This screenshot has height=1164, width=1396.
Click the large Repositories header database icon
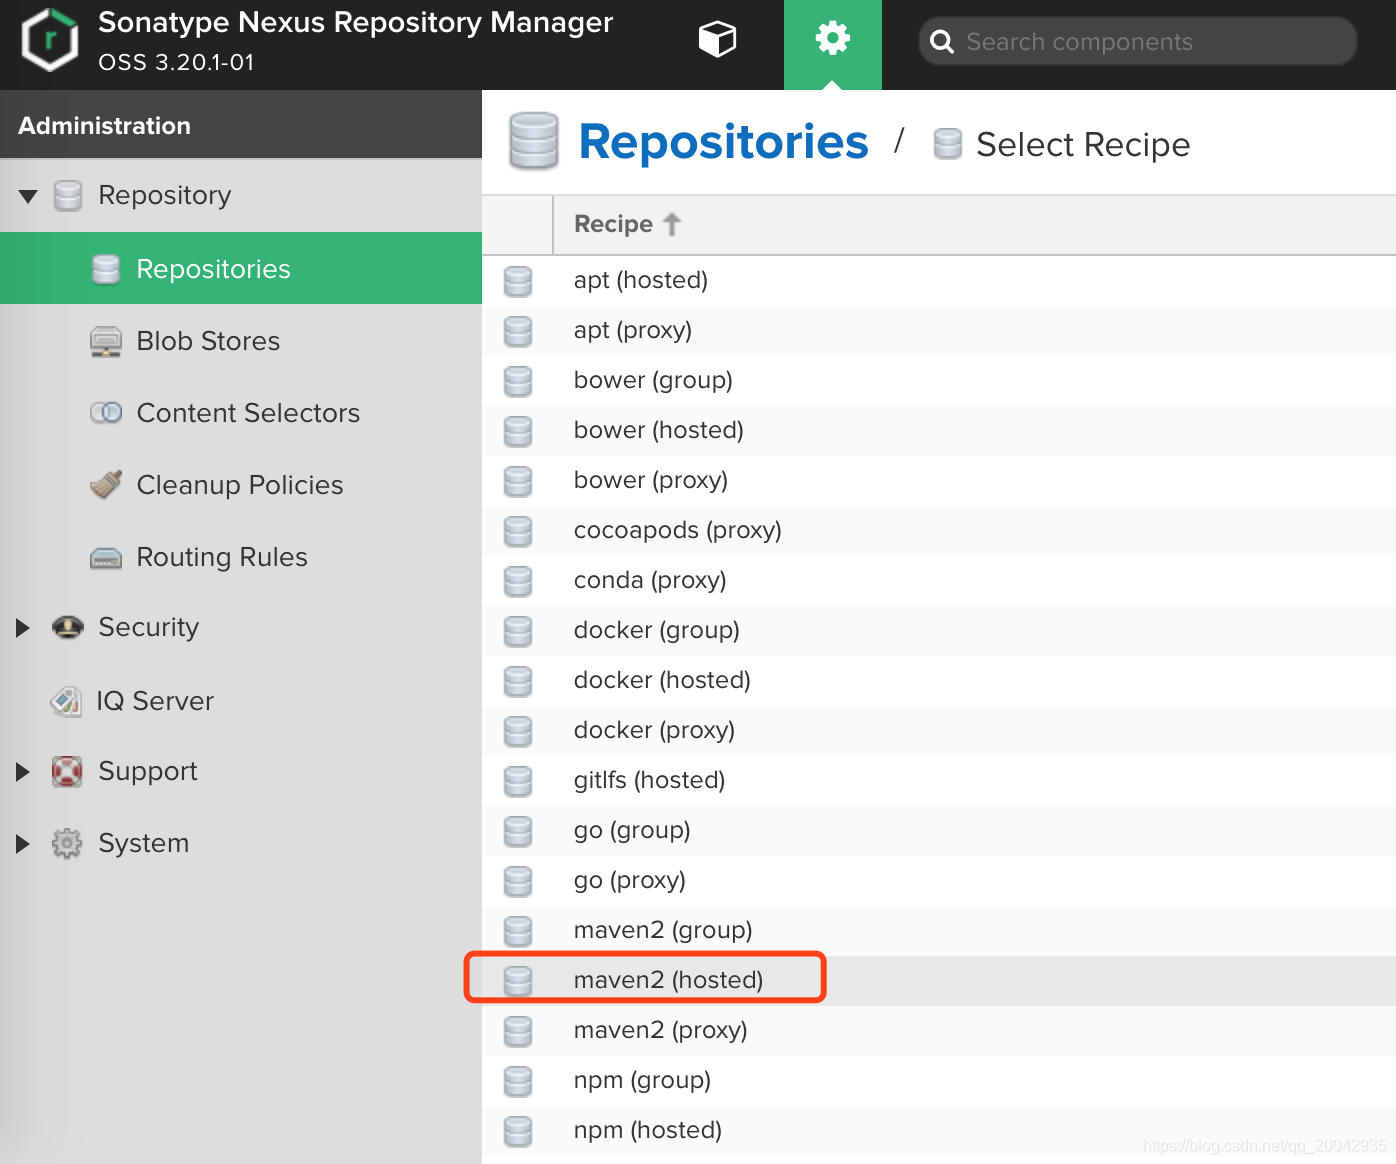pyautogui.click(x=533, y=140)
